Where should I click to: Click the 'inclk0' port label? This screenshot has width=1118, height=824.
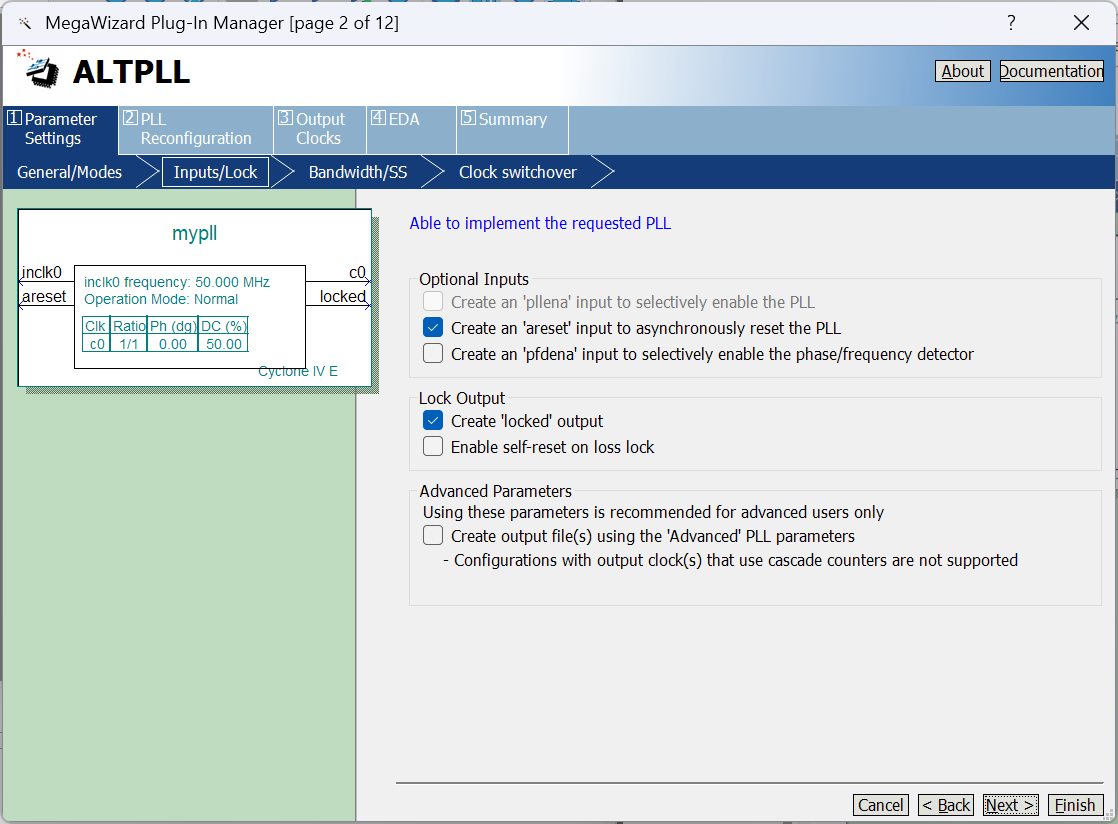[x=42, y=272]
